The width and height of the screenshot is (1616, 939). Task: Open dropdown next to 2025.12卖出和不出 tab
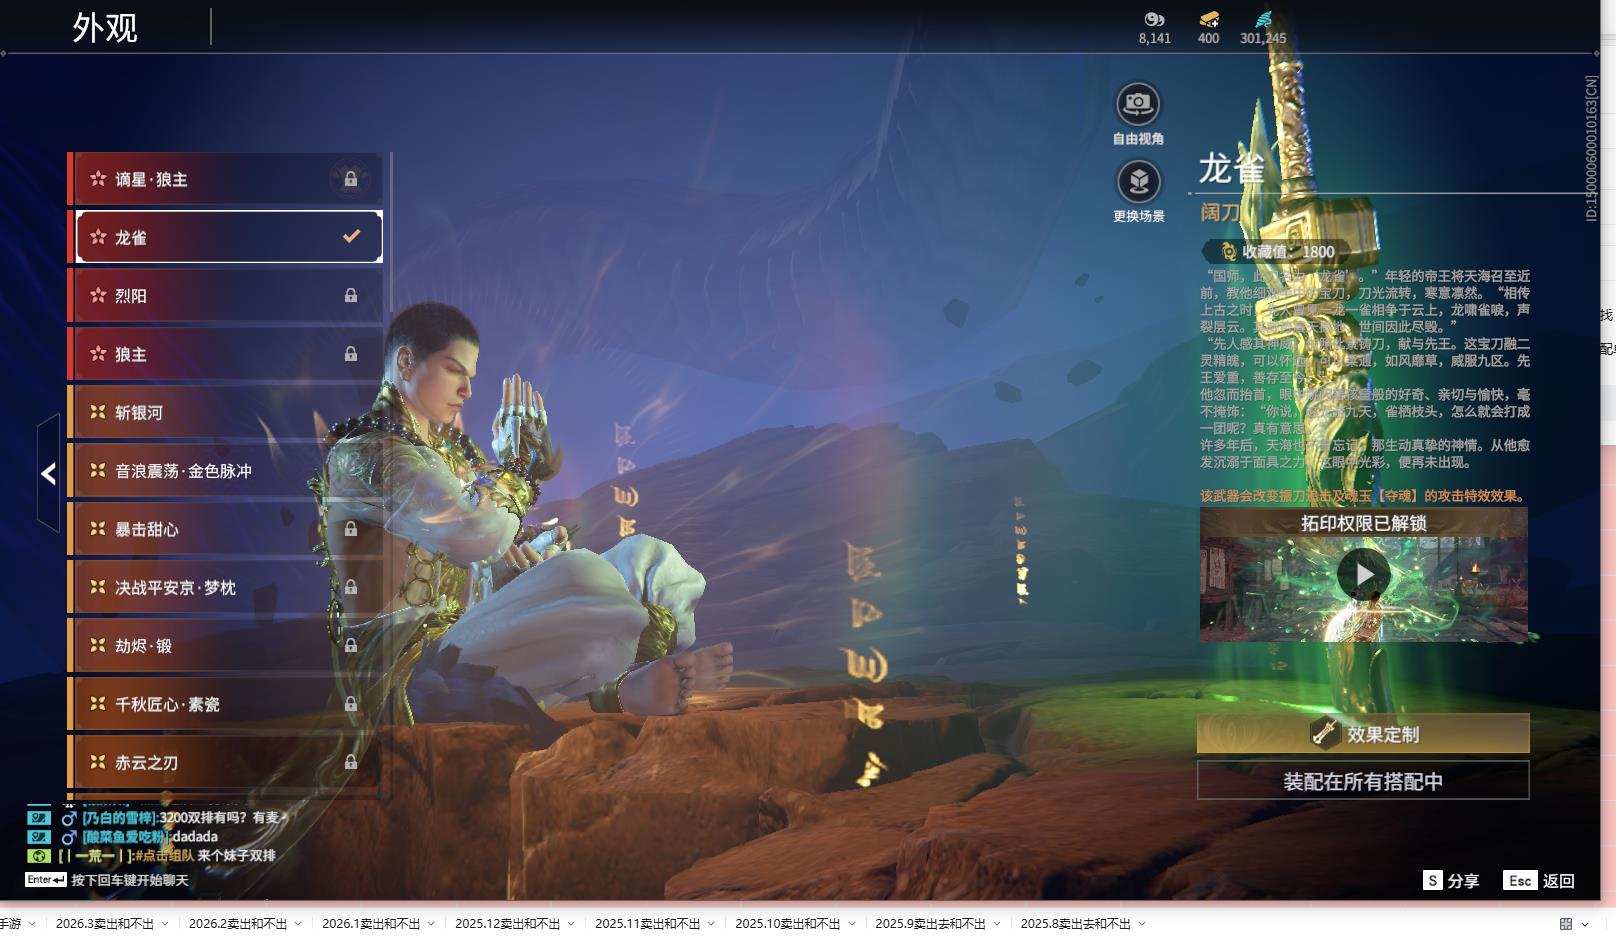click(x=571, y=924)
